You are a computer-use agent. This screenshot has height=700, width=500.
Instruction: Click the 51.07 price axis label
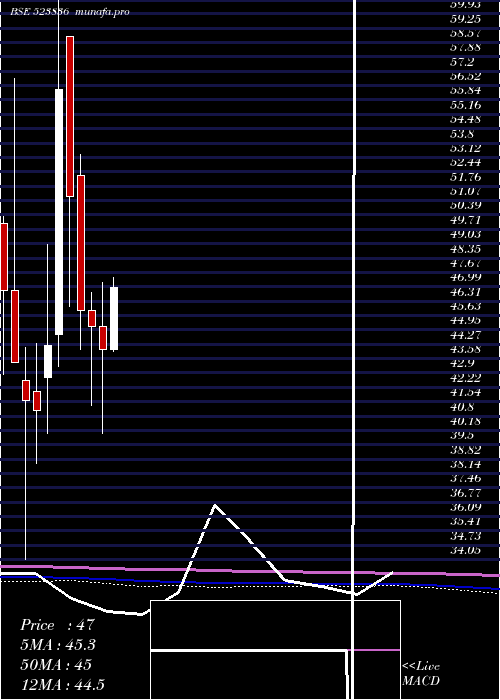coord(465,192)
